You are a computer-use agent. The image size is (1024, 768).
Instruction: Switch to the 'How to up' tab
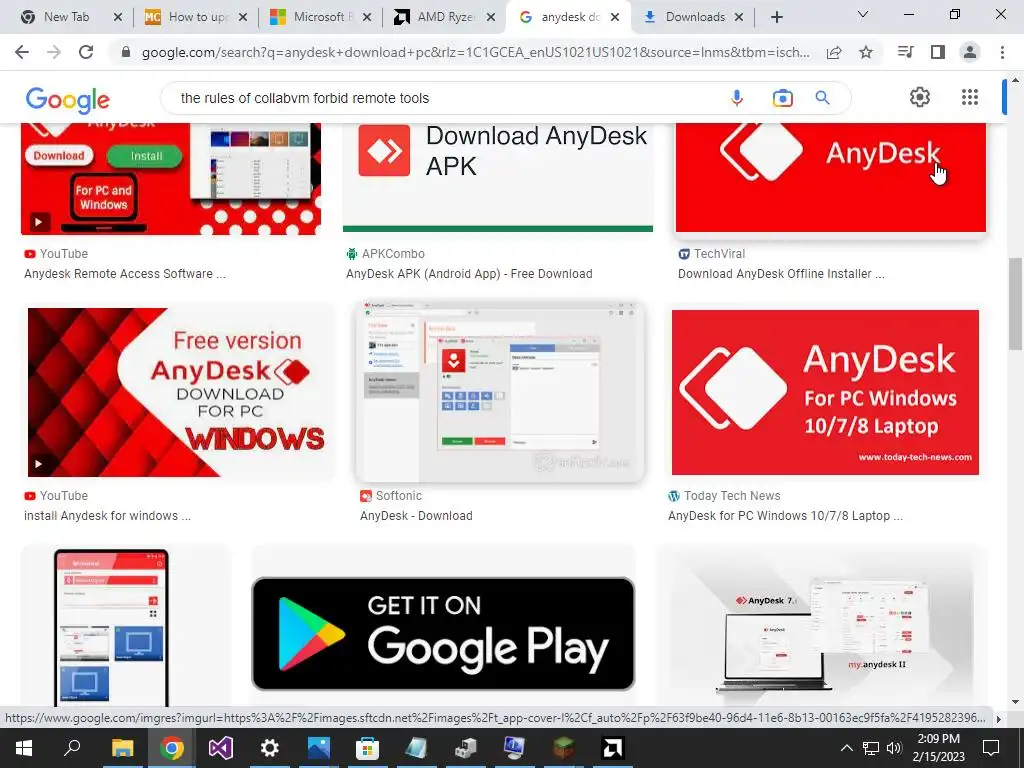tap(197, 17)
